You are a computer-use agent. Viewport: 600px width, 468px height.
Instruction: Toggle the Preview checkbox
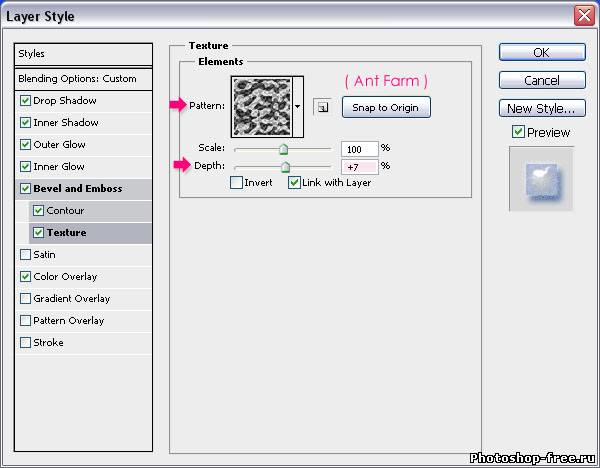[x=518, y=132]
